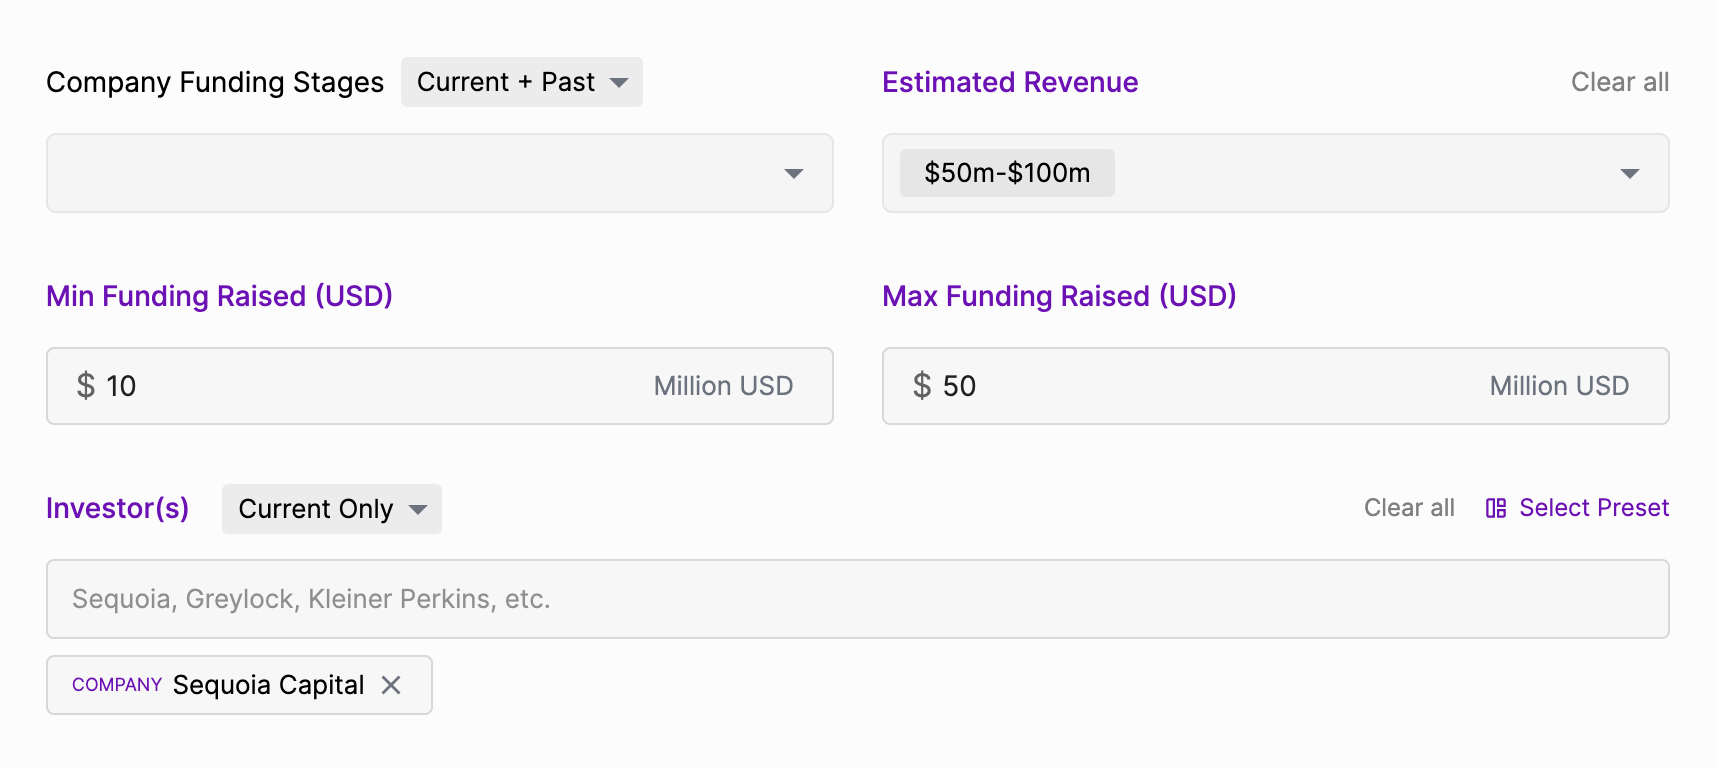Click the dollar sign in Max Funding field
Screen dimensions: 1716x768
(922, 386)
